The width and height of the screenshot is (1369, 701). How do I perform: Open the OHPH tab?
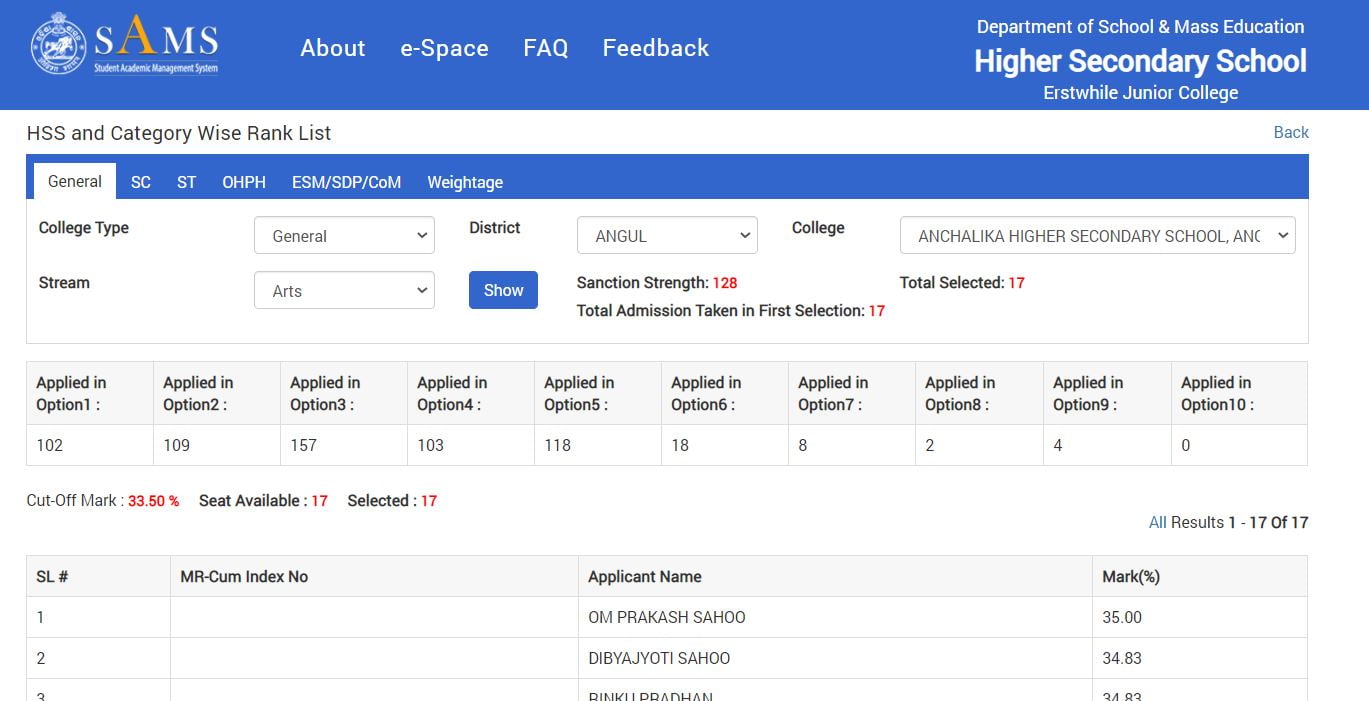pos(244,182)
